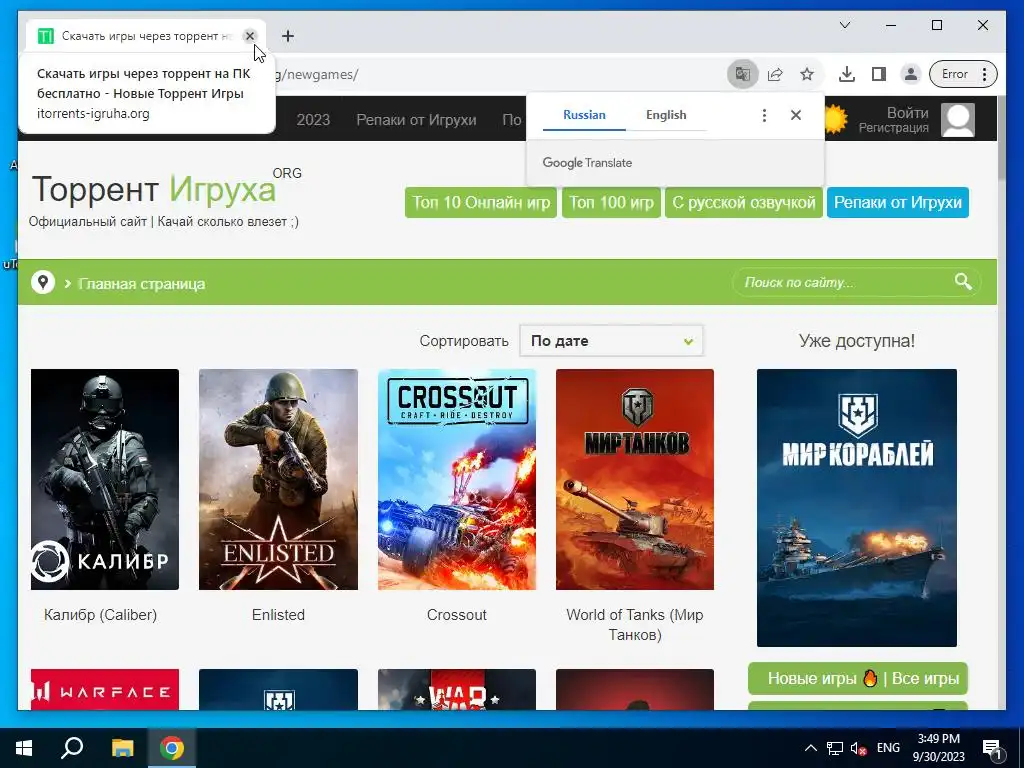The width and height of the screenshot is (1024, 768).
Task: Open the Chrome profile avatar icon
Action: (x=910, y=74)
